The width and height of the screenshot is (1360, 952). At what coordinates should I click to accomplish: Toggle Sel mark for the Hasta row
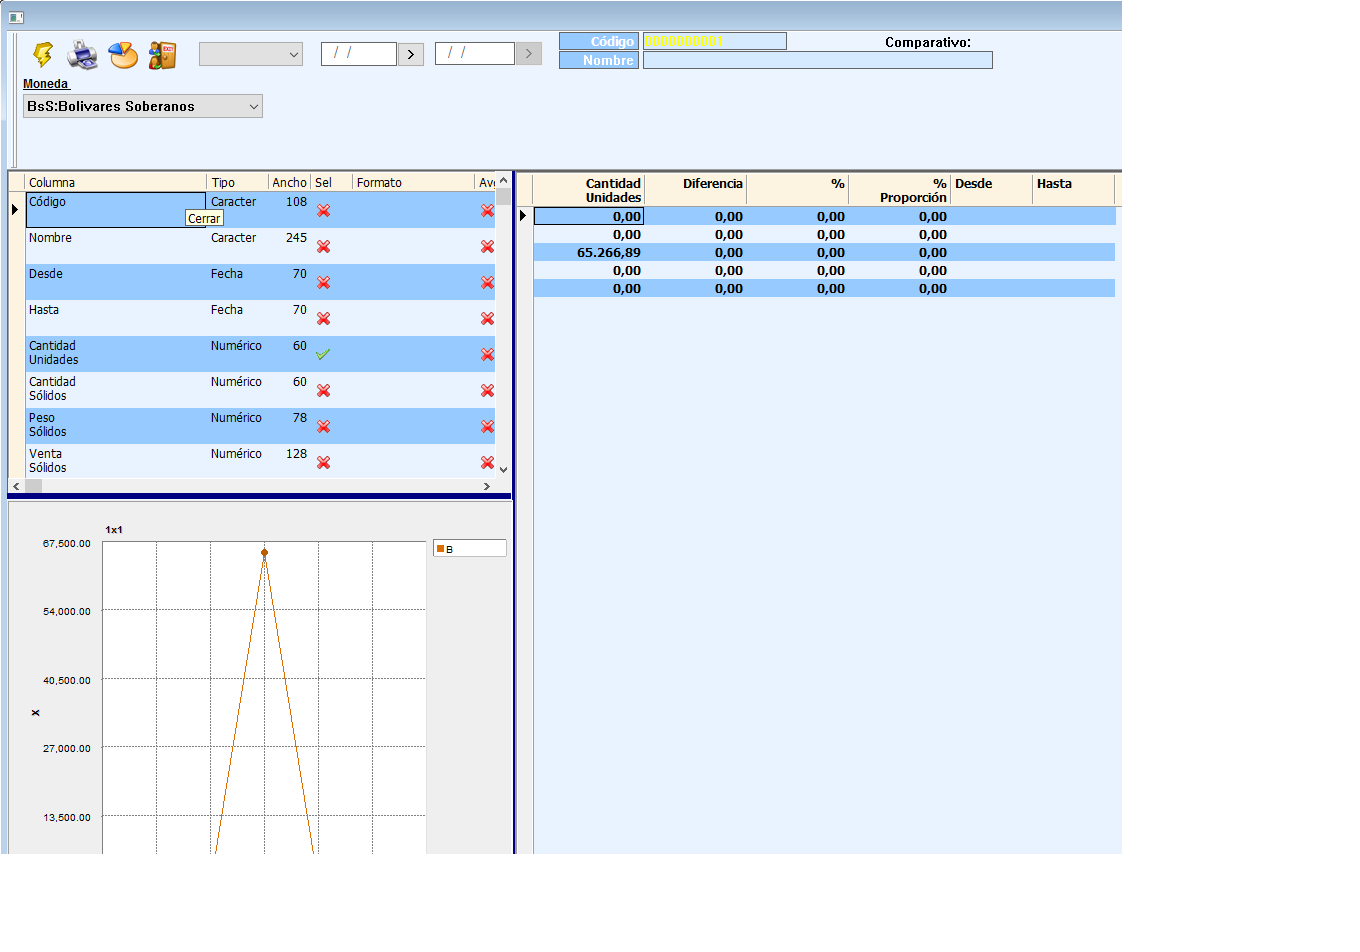click(323, 318)
